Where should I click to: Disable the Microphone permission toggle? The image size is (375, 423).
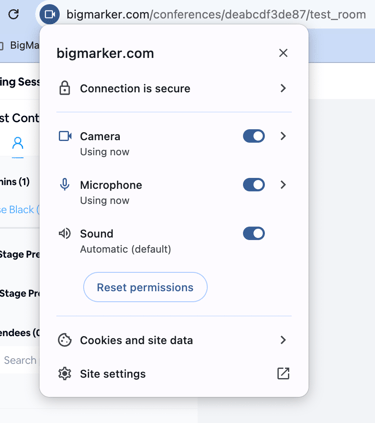[x=254, y=185]
